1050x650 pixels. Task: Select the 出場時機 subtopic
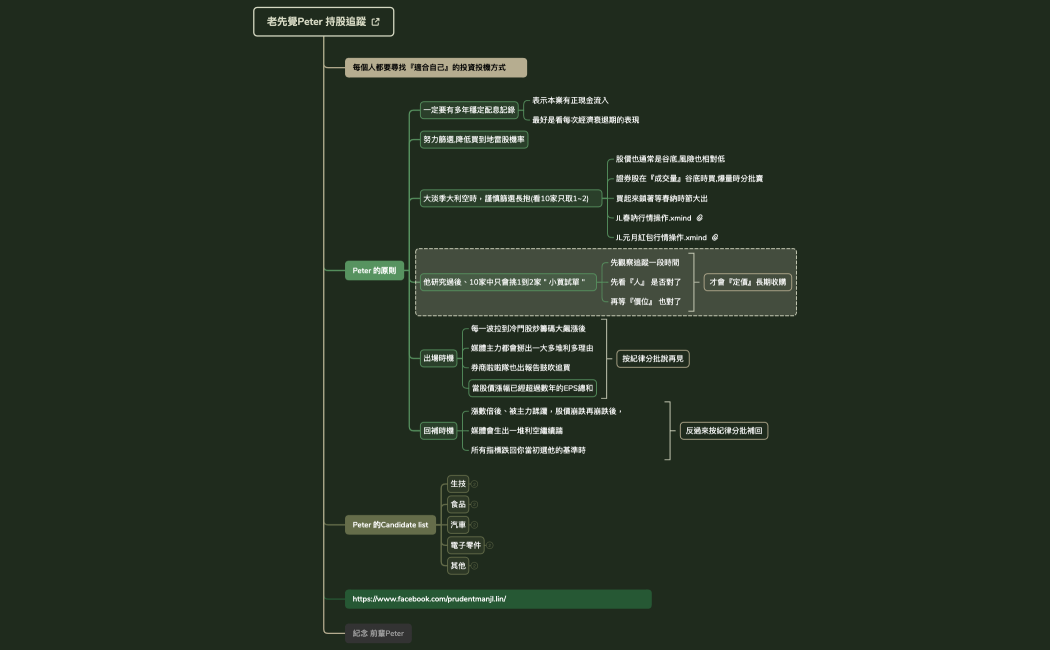(x=438, y=358)
